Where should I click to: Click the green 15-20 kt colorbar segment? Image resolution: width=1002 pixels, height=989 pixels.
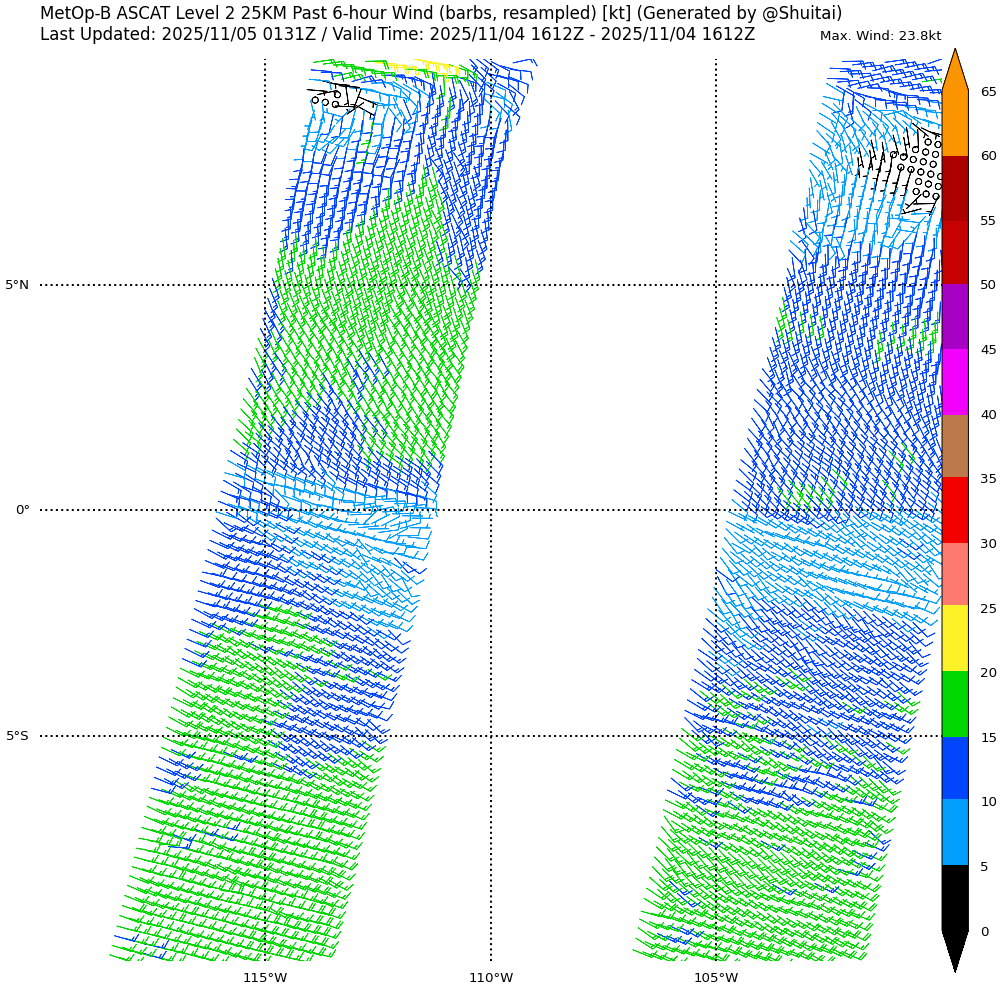click(954, 704)
